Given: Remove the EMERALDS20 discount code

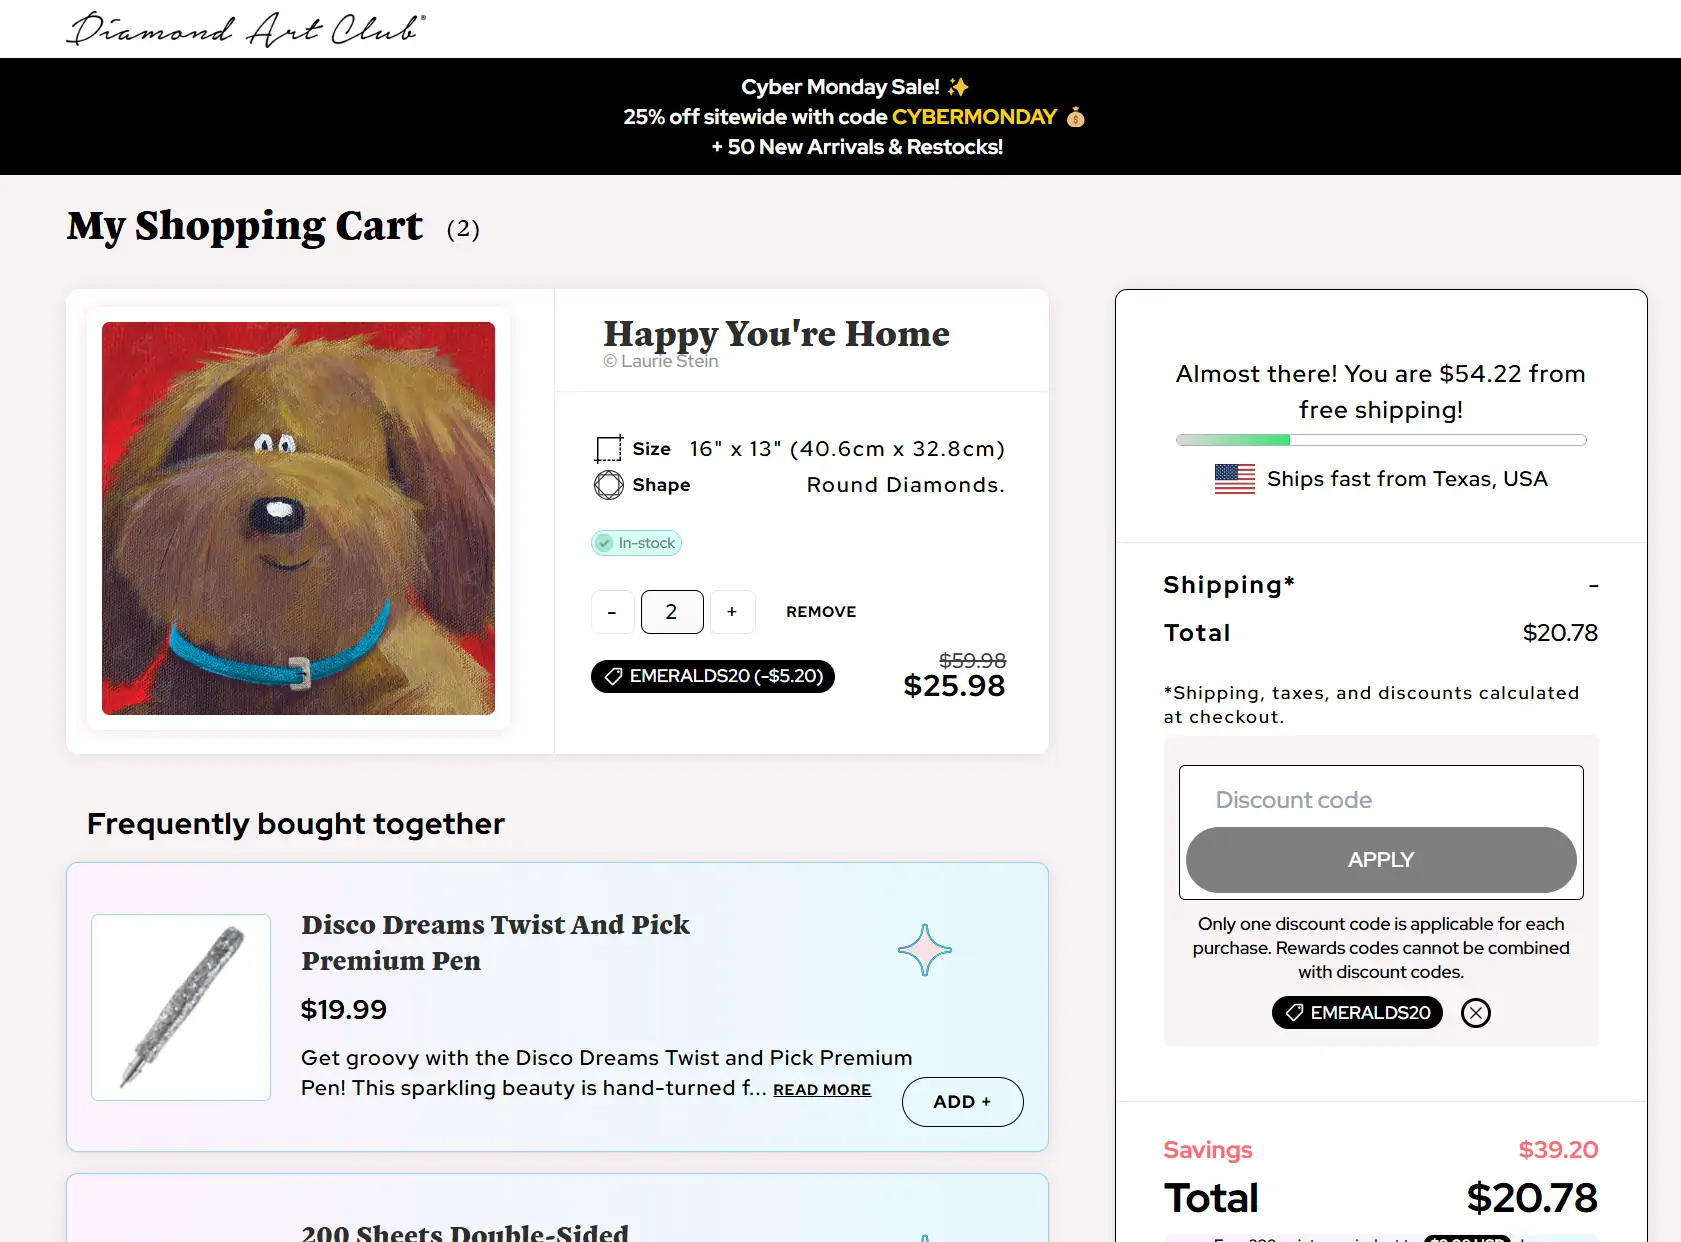Looking at the screenshot, I should [1475, 1013].
